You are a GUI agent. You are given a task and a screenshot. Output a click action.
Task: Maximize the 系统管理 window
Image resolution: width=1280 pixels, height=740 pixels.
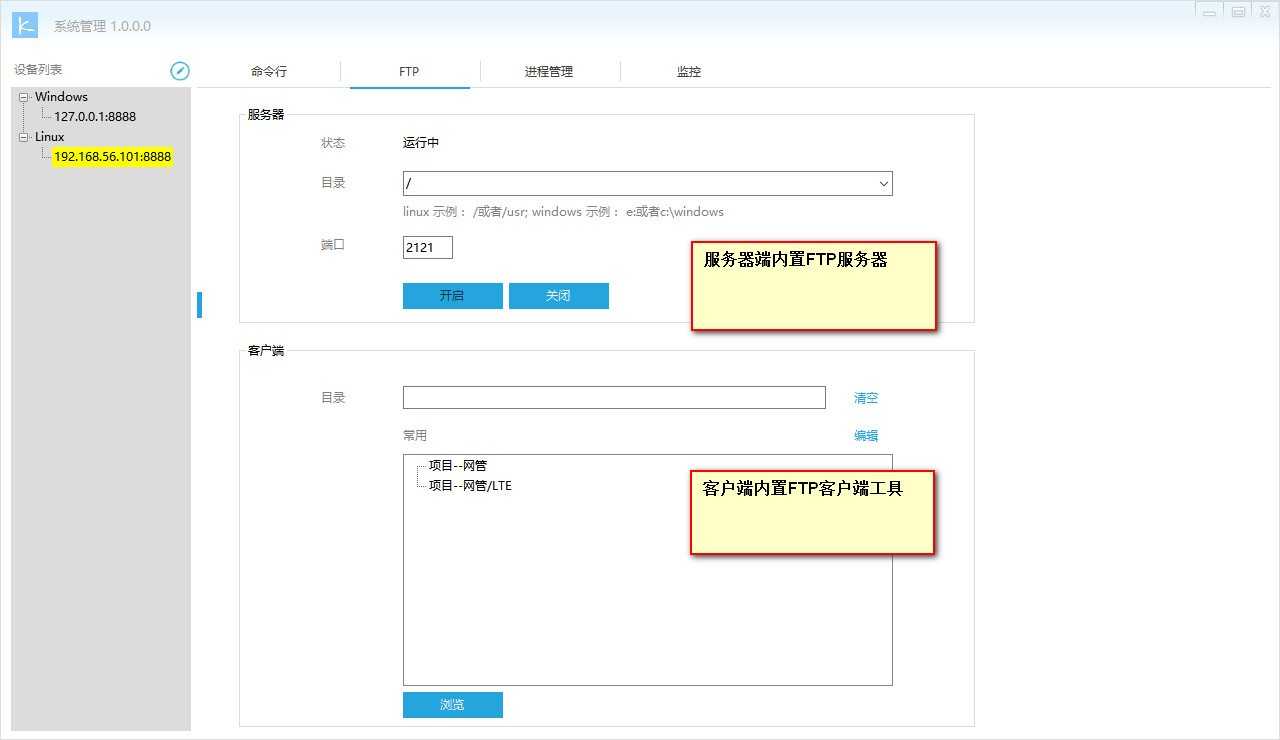1238,11
